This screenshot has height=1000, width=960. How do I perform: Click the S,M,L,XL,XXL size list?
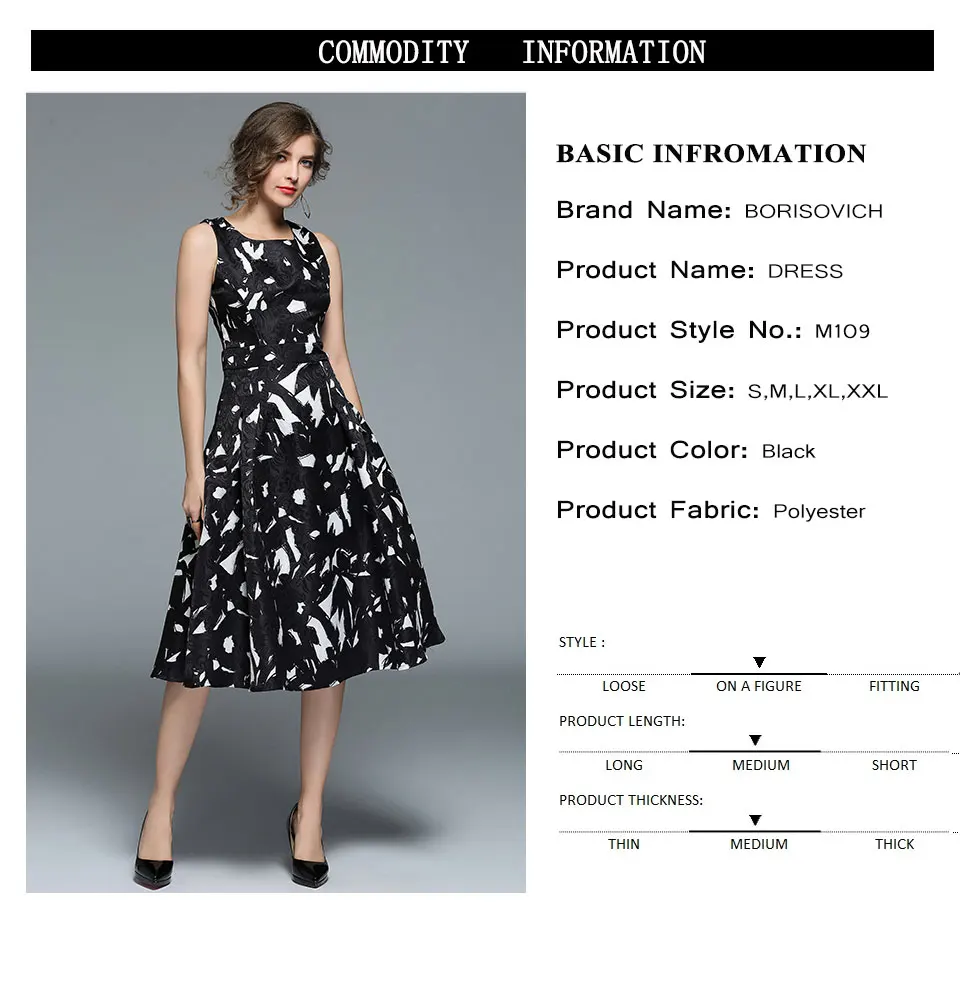(x=818, y=391)
